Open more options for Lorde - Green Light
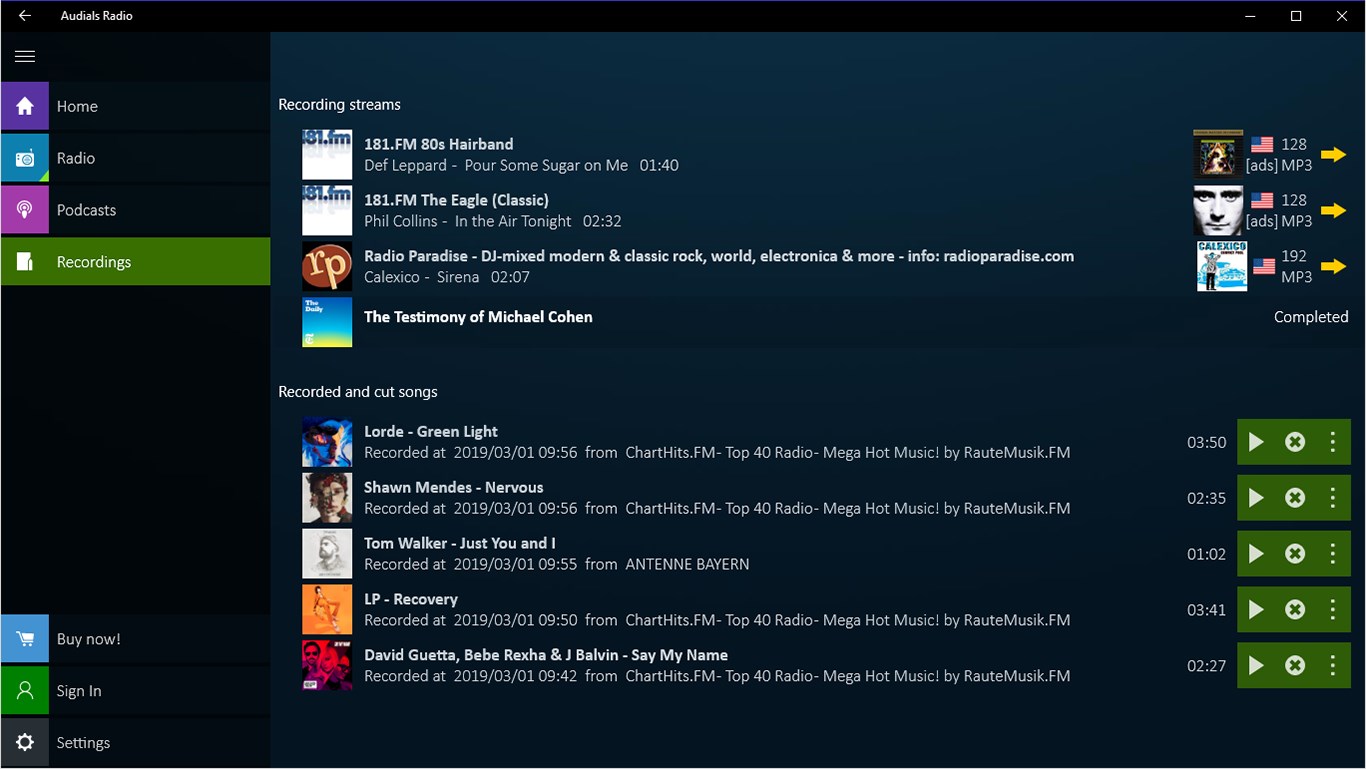Screen dimensions: 1366x769 (1332, 441)
